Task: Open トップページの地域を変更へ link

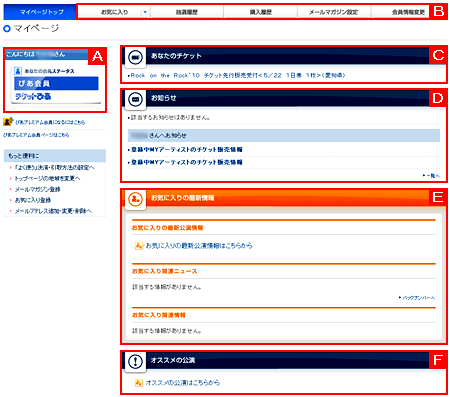Action: click(x=47, y=179)
